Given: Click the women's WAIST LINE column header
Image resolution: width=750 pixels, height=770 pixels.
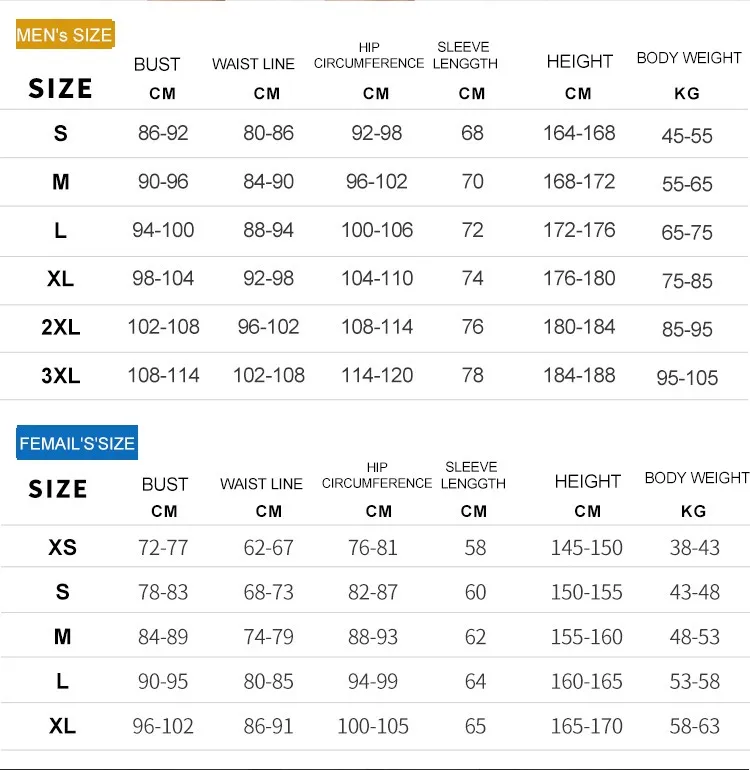Looking at the screenshot, I should [261, 484].
